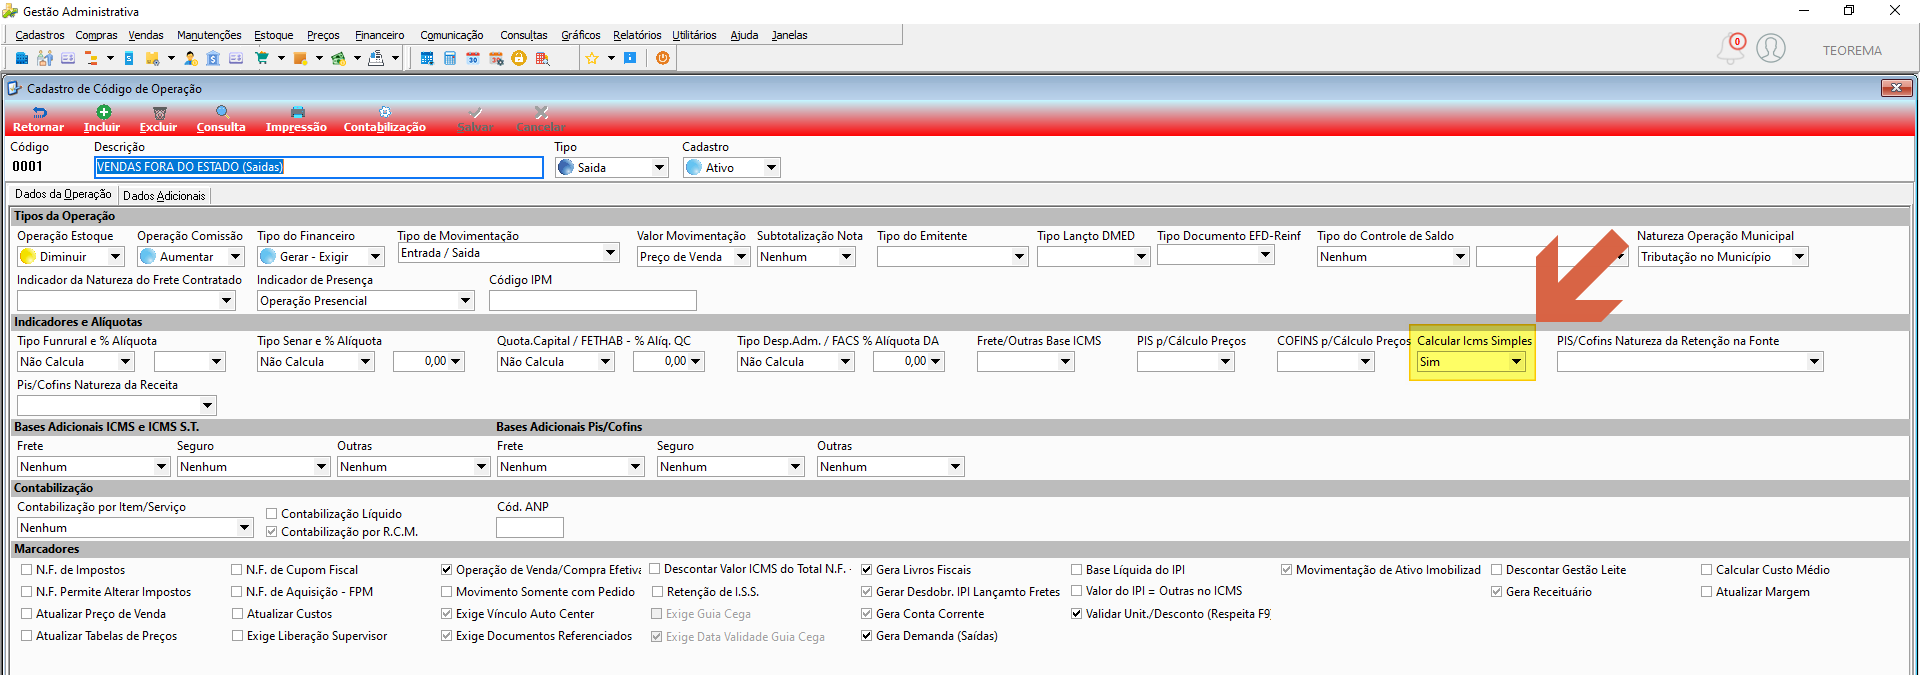Click the cash register toolbar icon

click(376, 58)
